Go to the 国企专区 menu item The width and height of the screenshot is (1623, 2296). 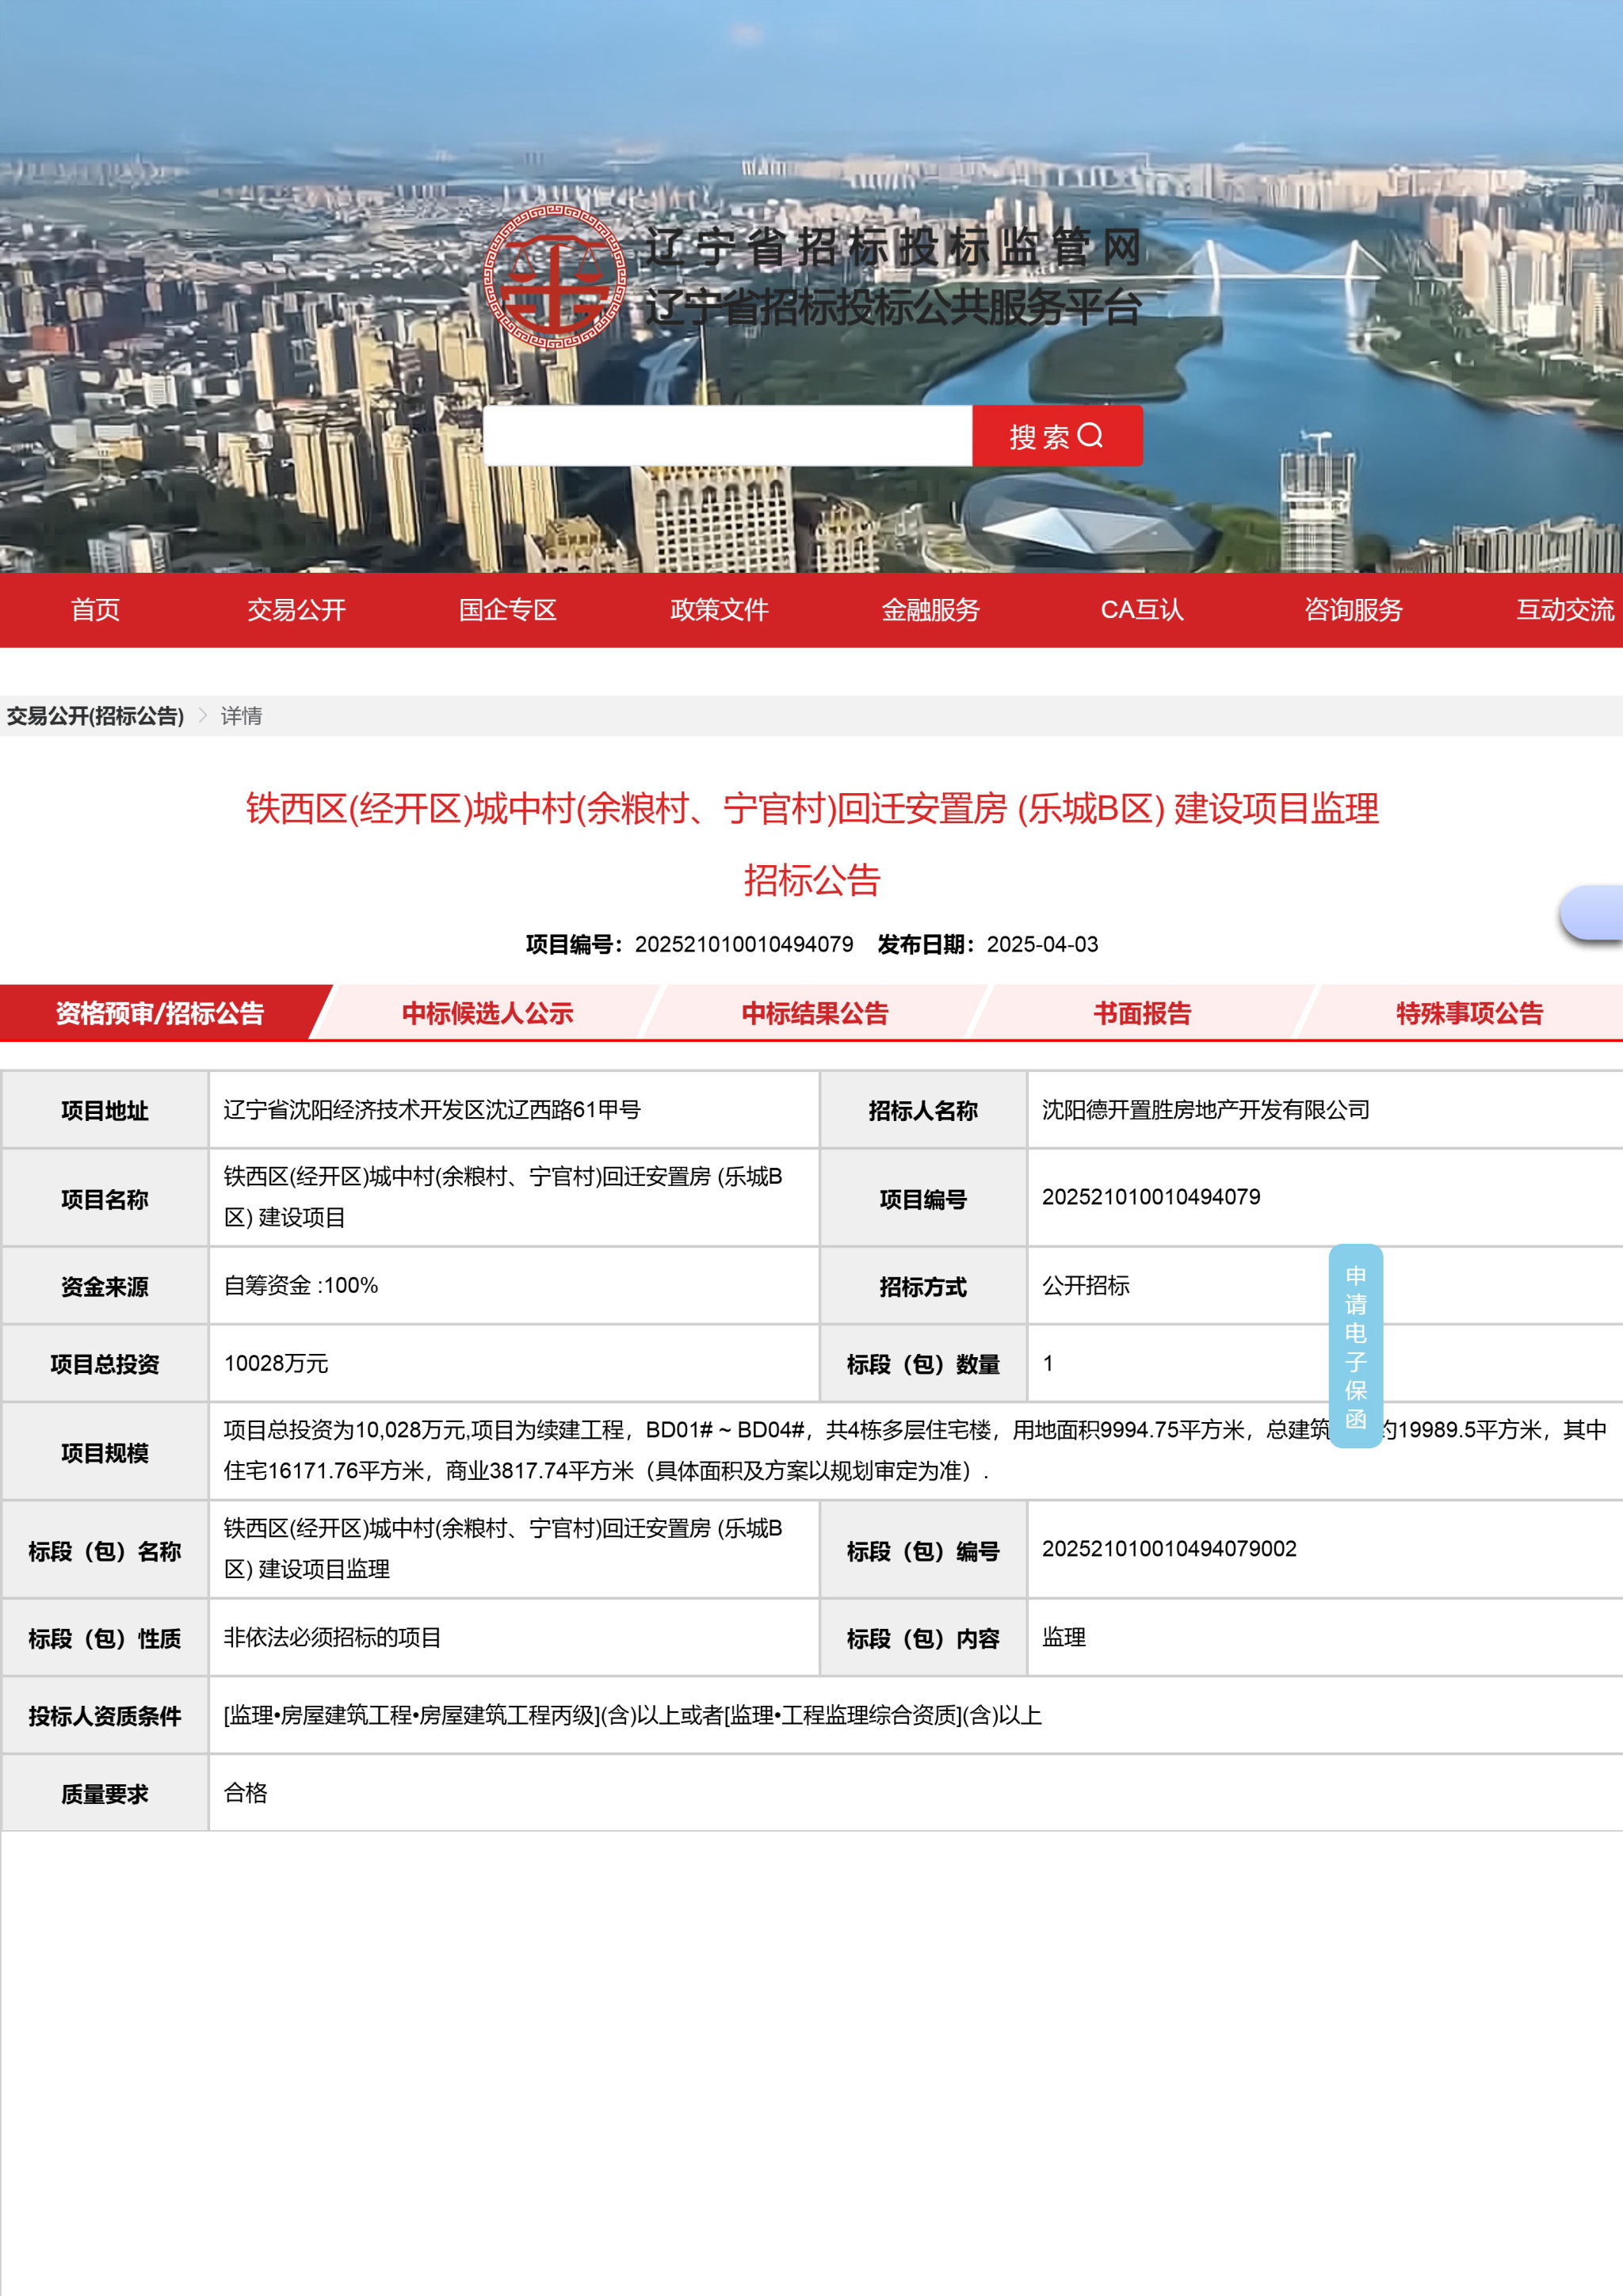pos(507,610)
